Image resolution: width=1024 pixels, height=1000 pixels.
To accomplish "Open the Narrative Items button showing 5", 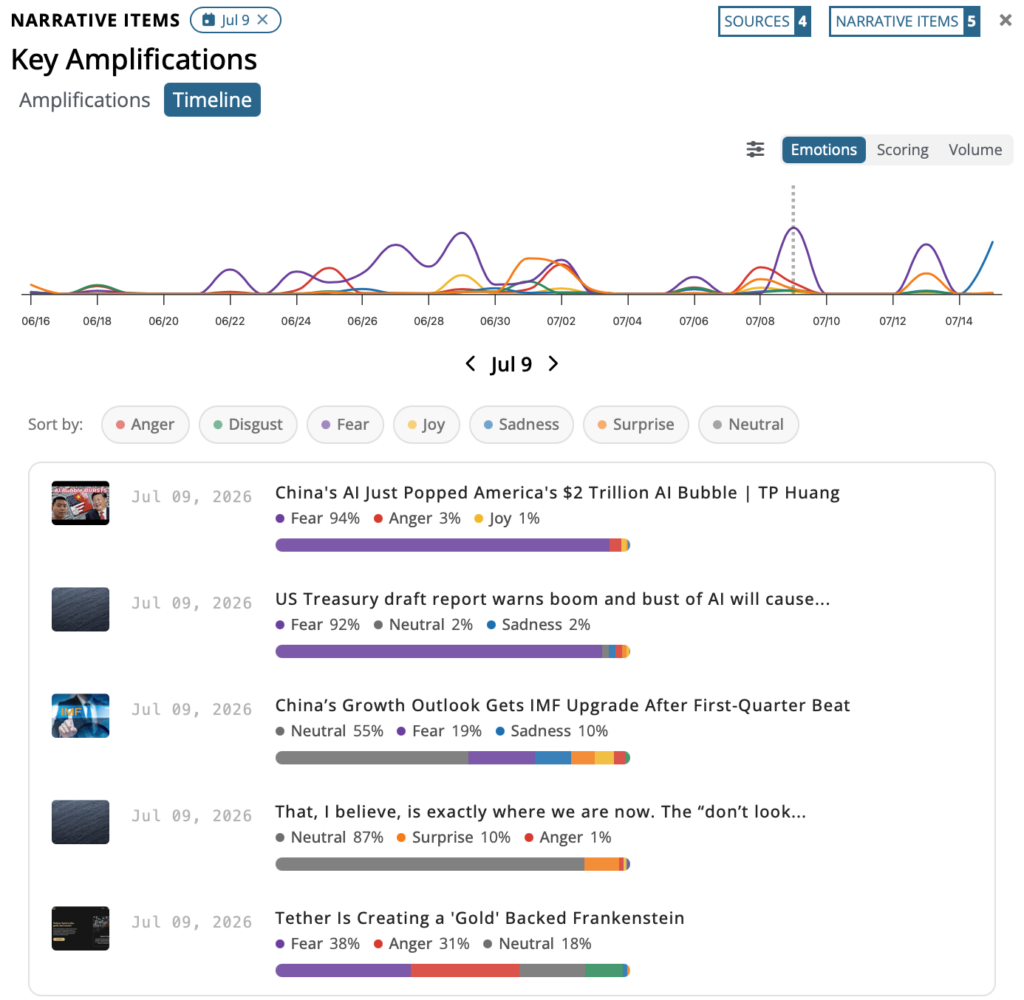I will click(x=904, y=22).
